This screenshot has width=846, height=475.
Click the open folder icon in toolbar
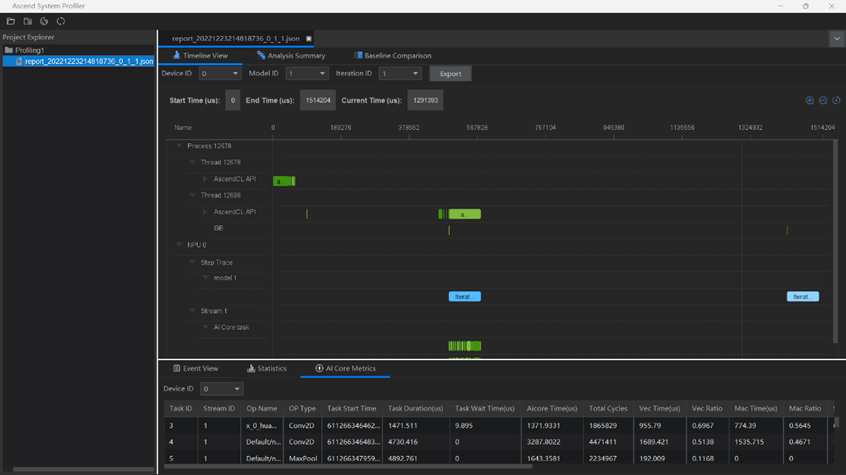[x=11, y=21]
